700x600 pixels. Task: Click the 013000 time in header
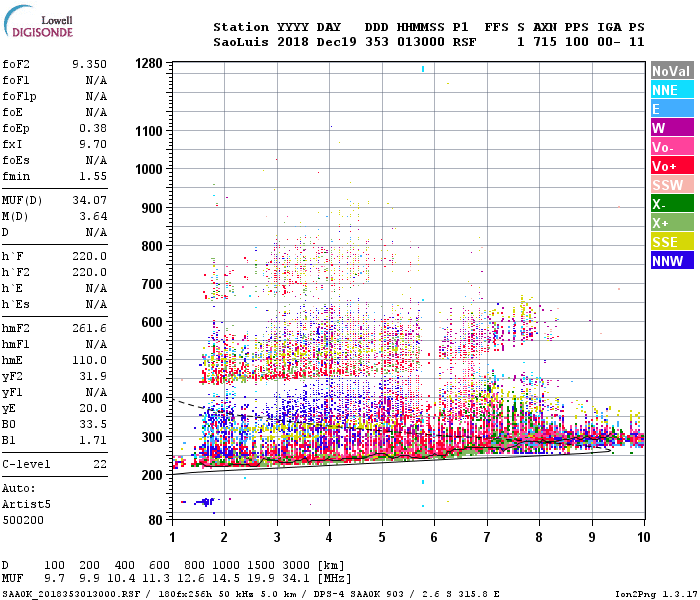[421, 42]
